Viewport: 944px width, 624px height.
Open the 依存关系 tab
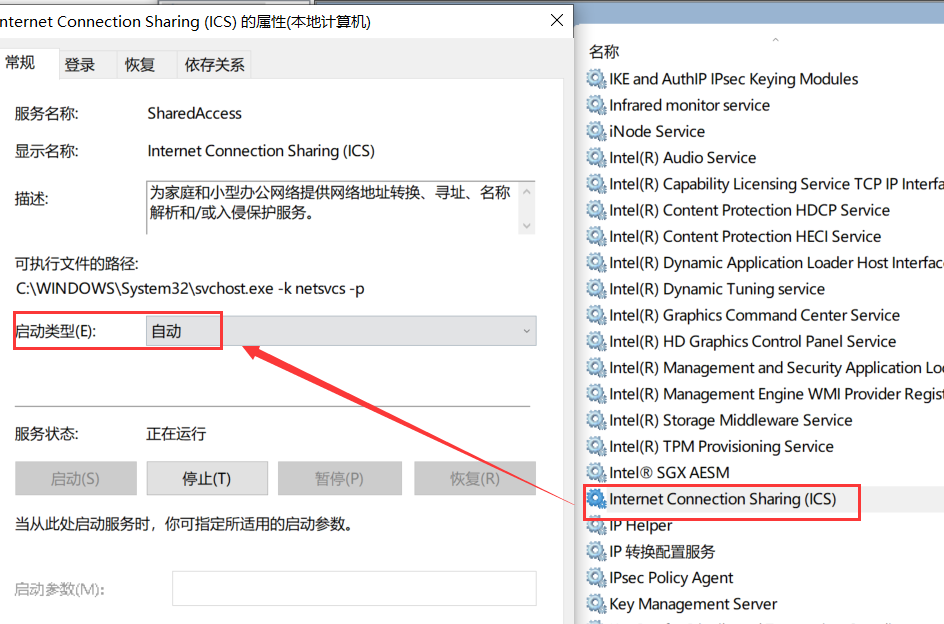pos(214,64)
